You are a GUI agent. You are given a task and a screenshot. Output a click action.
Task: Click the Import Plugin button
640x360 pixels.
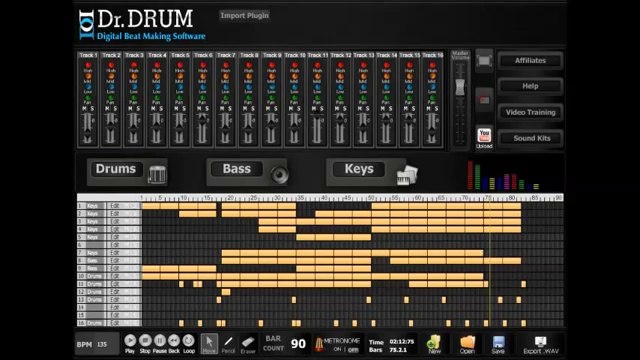244,16
